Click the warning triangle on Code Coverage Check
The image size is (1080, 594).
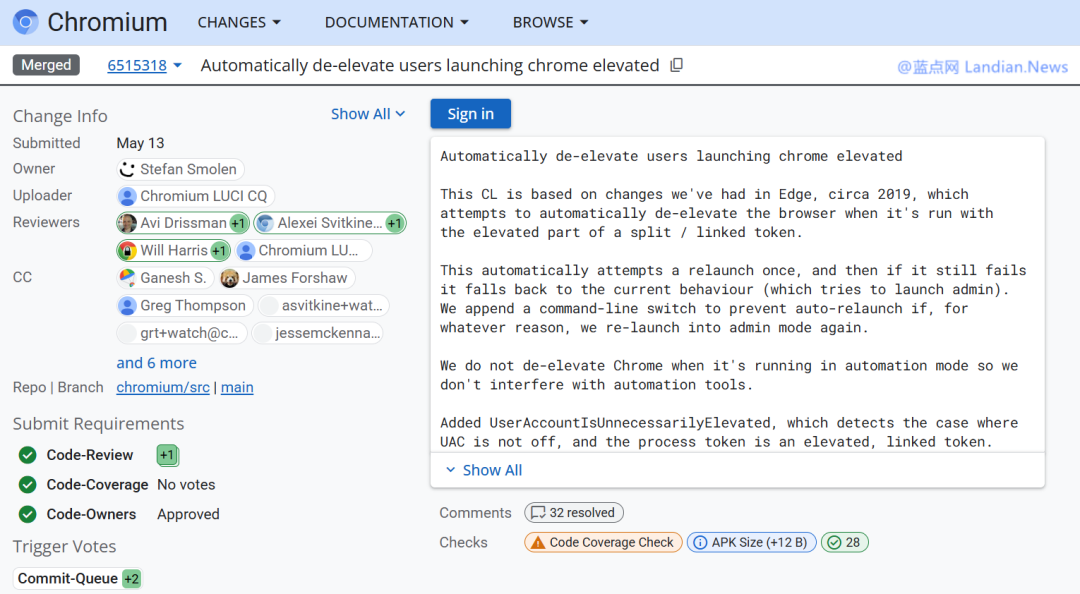(x=537, y=543)
